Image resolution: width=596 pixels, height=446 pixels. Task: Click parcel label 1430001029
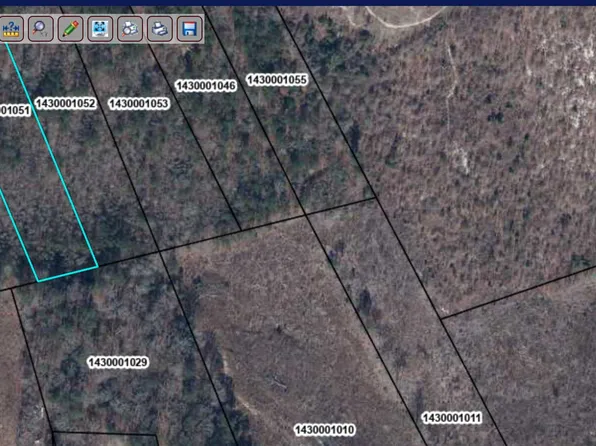[118, 362]
